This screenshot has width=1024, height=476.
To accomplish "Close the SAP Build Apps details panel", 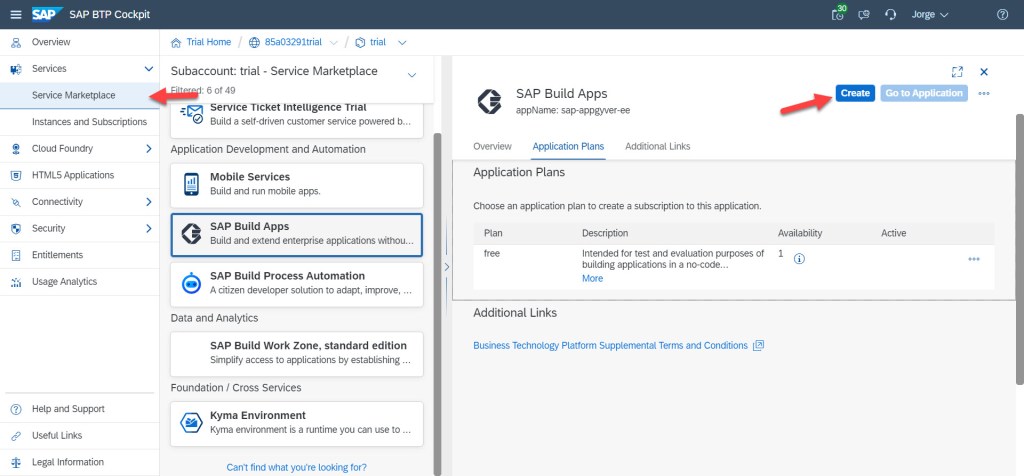I will [983, 72].
